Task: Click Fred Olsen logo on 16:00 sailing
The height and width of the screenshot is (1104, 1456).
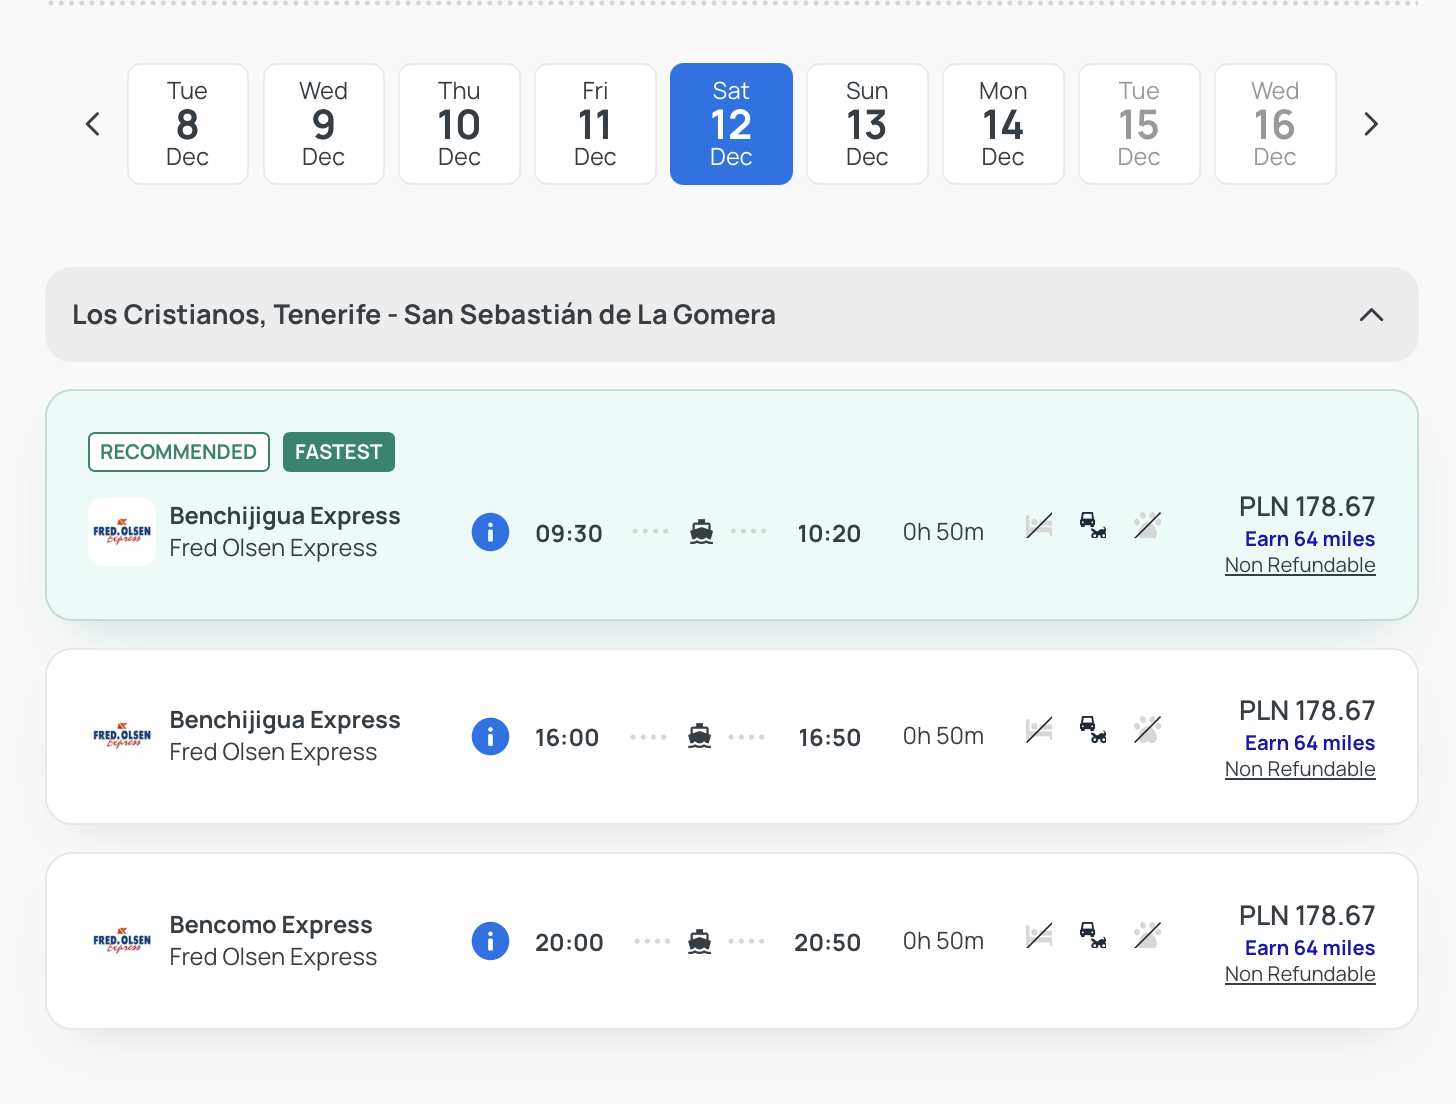Action: coord(122,736)
